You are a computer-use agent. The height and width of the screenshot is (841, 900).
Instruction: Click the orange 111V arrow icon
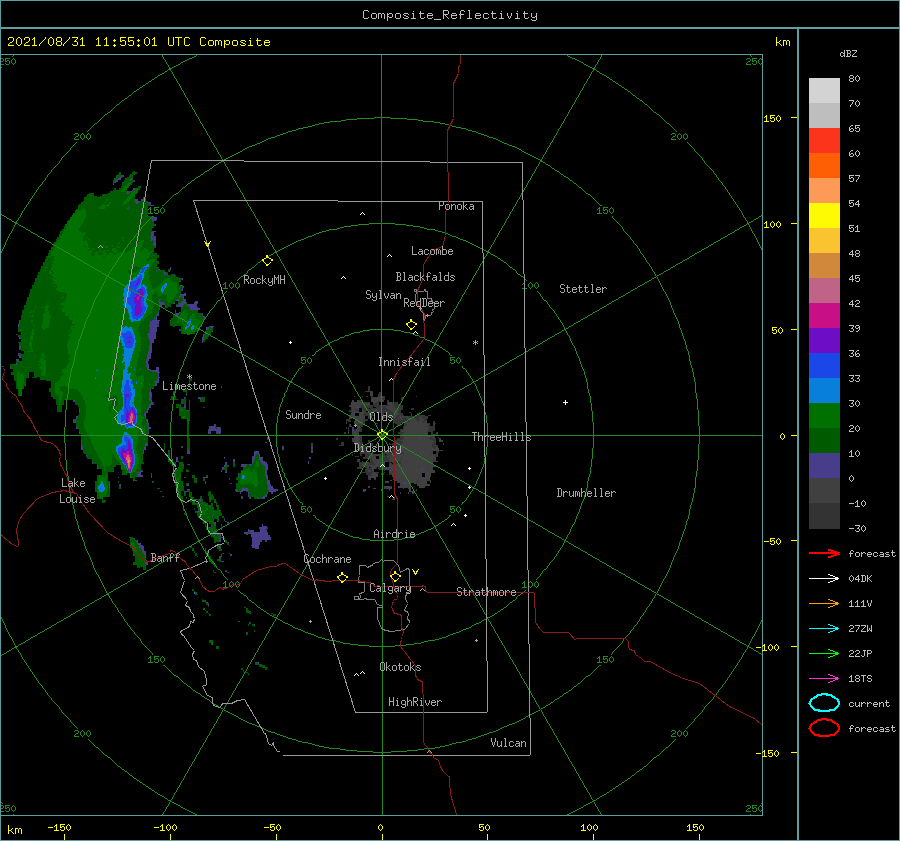click(824, 603)
